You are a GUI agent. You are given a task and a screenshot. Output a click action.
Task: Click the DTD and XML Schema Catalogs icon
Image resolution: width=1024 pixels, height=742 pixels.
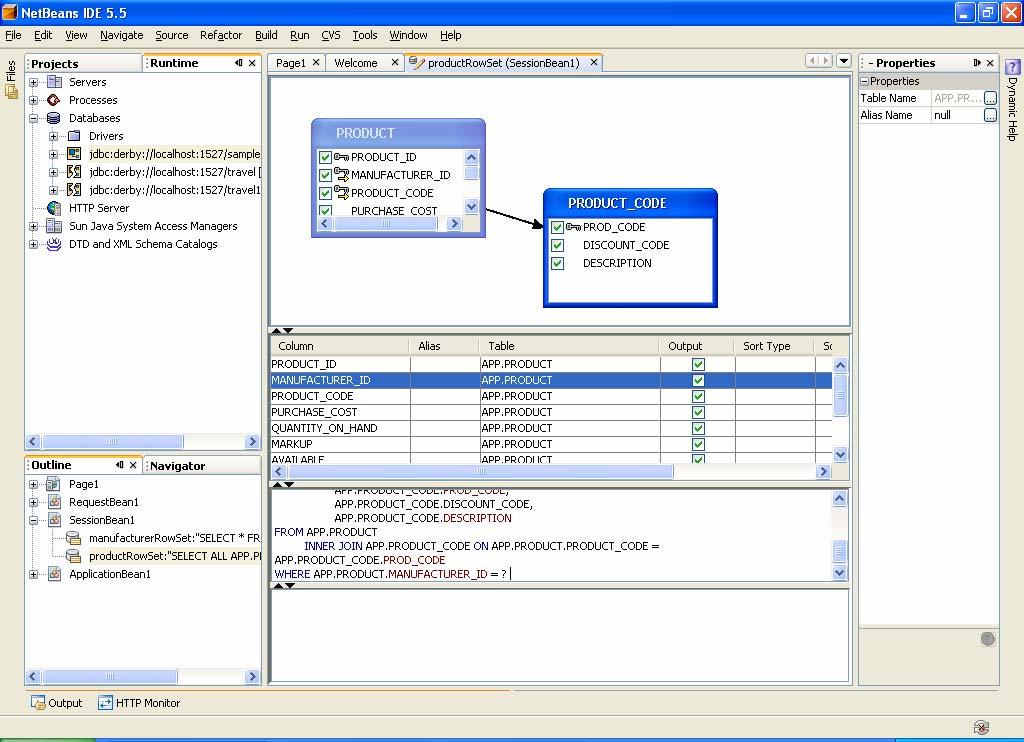[54, 244]
